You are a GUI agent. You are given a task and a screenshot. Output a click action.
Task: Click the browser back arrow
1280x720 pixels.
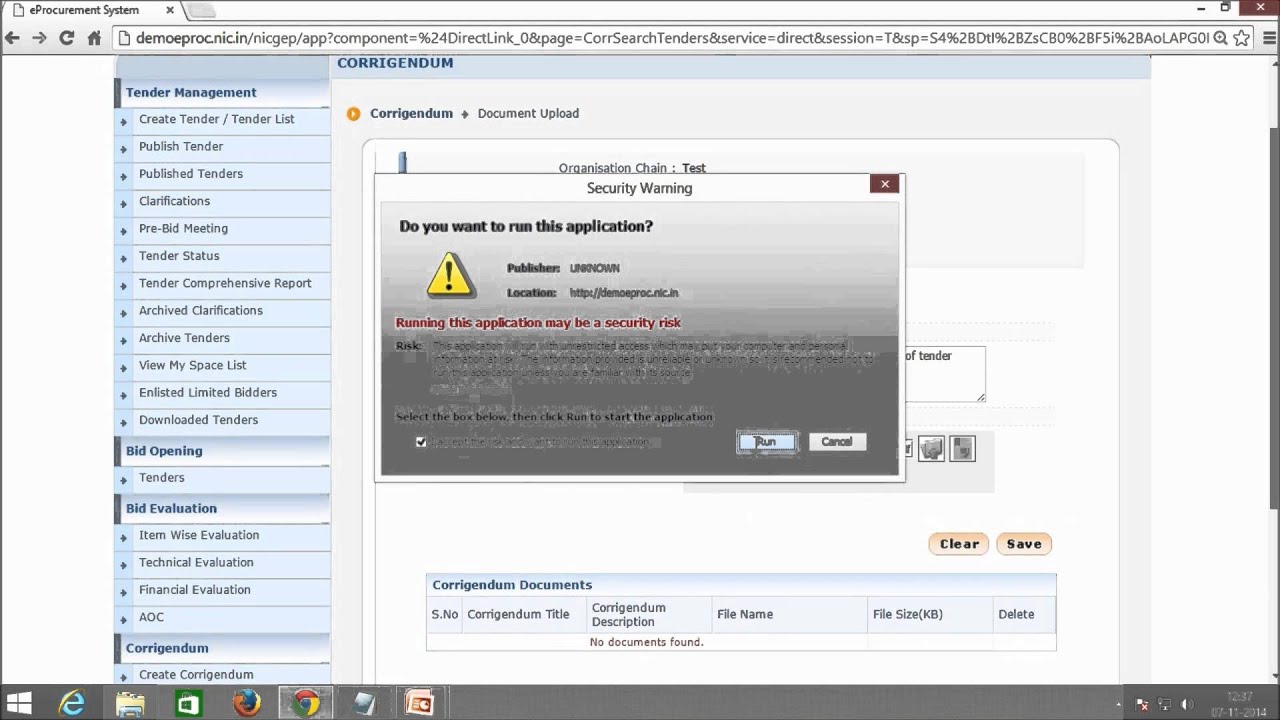[12, 38]
